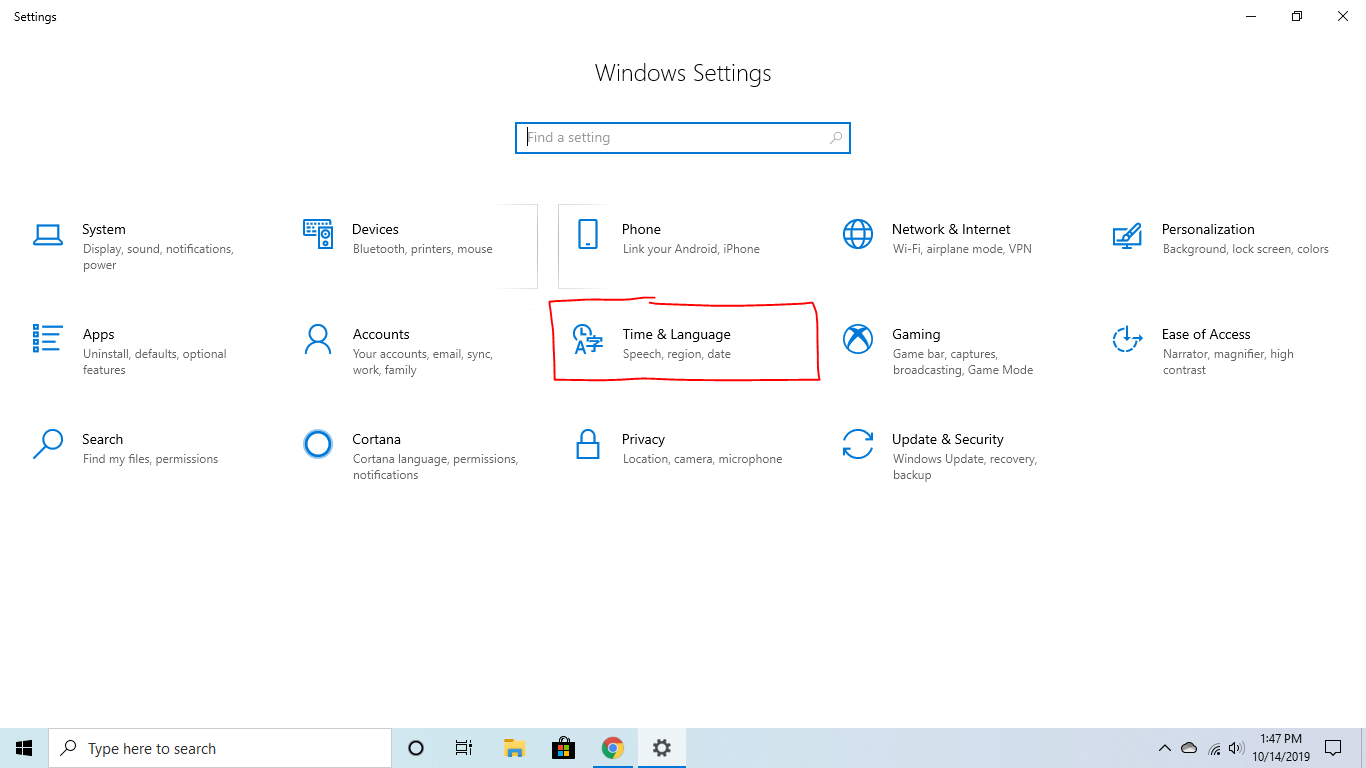
Task: Open the Privacy settings label
Action: tap(643, 439)
